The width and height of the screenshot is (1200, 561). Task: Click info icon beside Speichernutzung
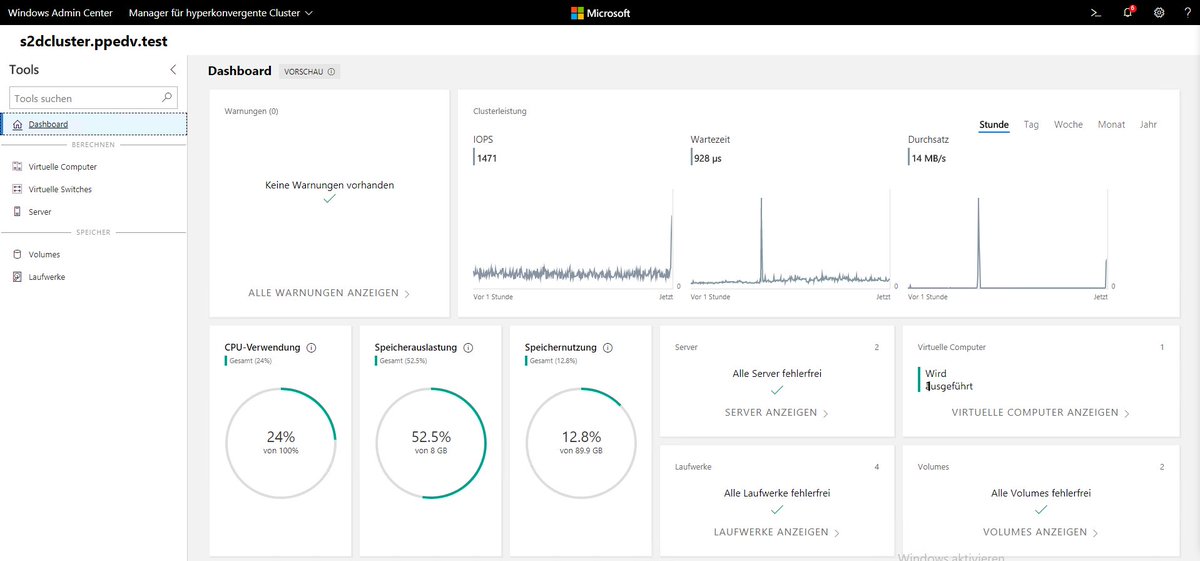(608, 348)
